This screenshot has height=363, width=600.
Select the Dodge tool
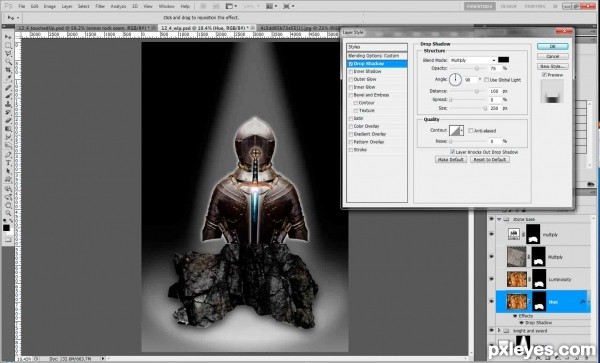8,145
